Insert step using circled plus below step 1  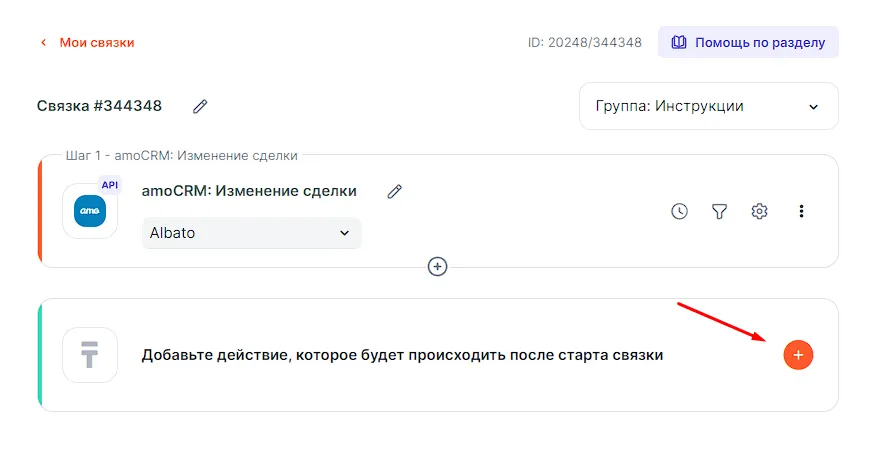click(x=437, y=267)
